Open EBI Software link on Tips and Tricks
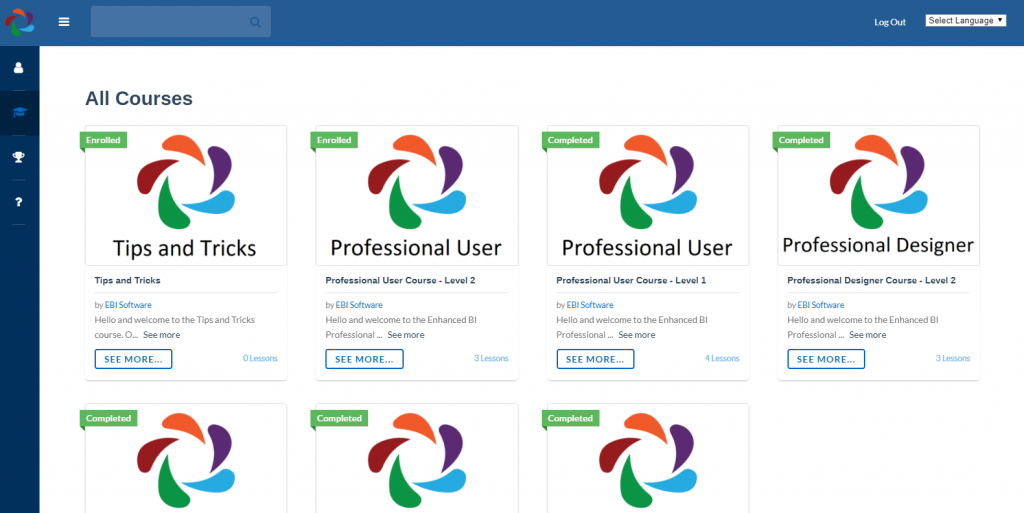Image resolution: width=1024 pixels, height=513 pixels. coord(128,305)
